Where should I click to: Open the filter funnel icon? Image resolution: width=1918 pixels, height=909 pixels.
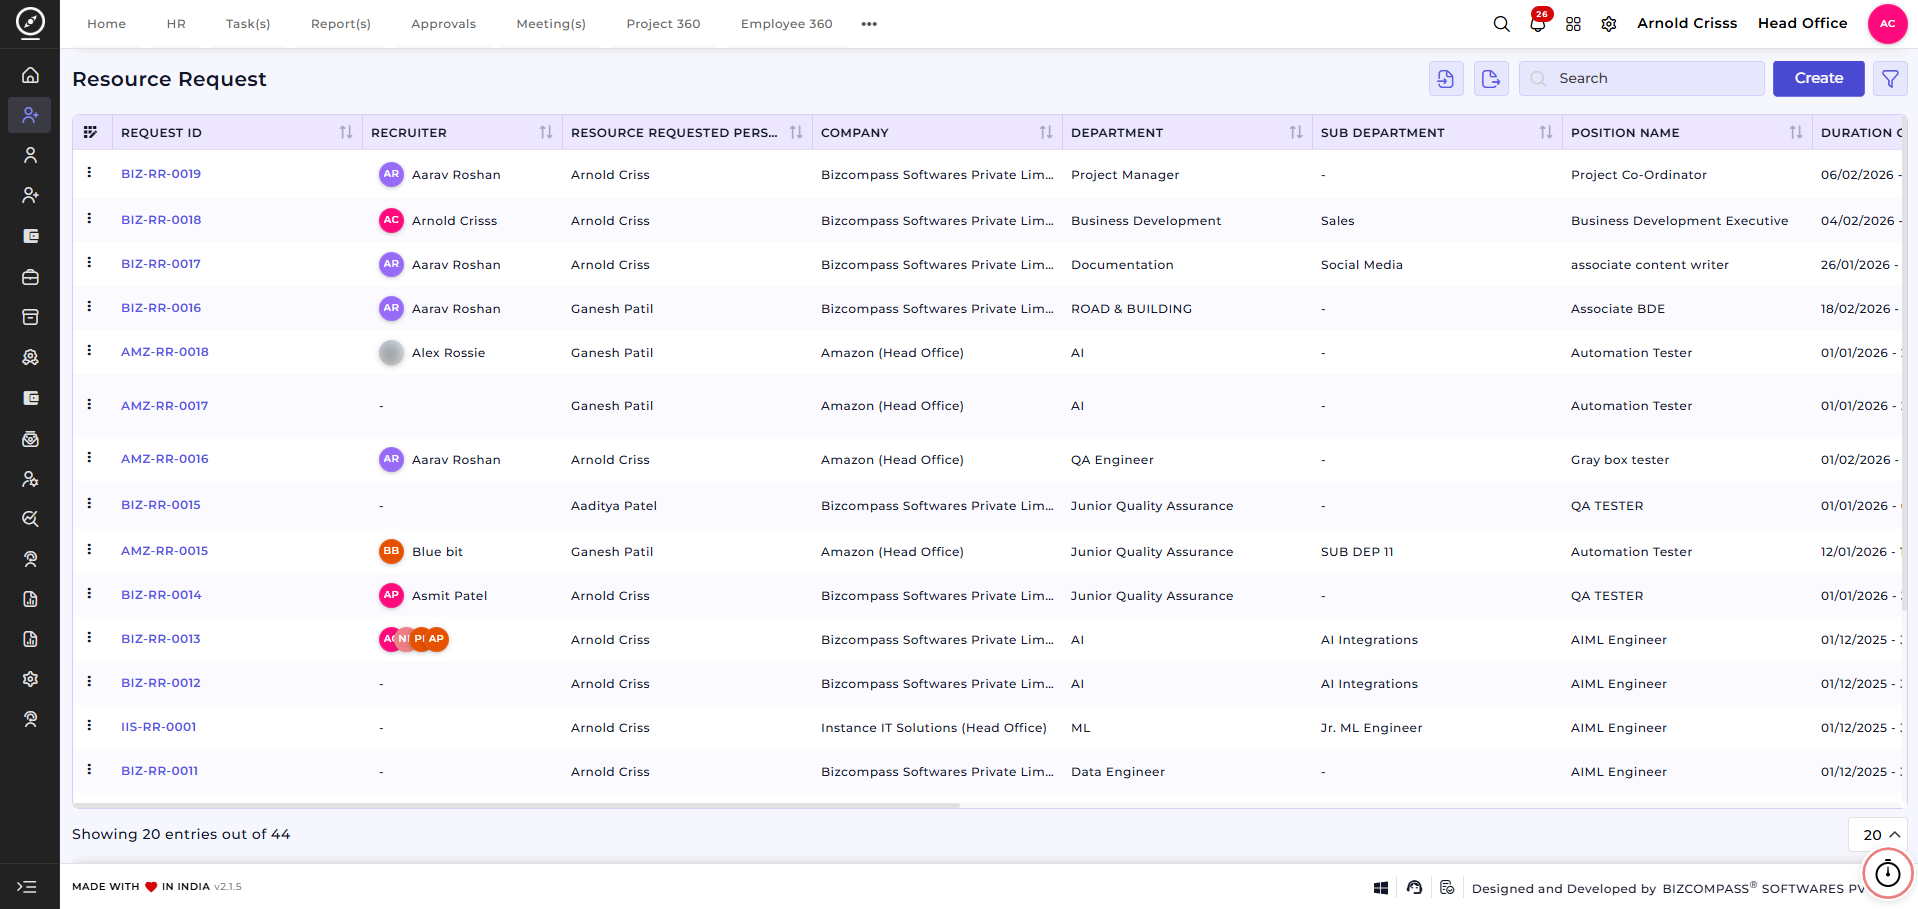pos(1890,78)
